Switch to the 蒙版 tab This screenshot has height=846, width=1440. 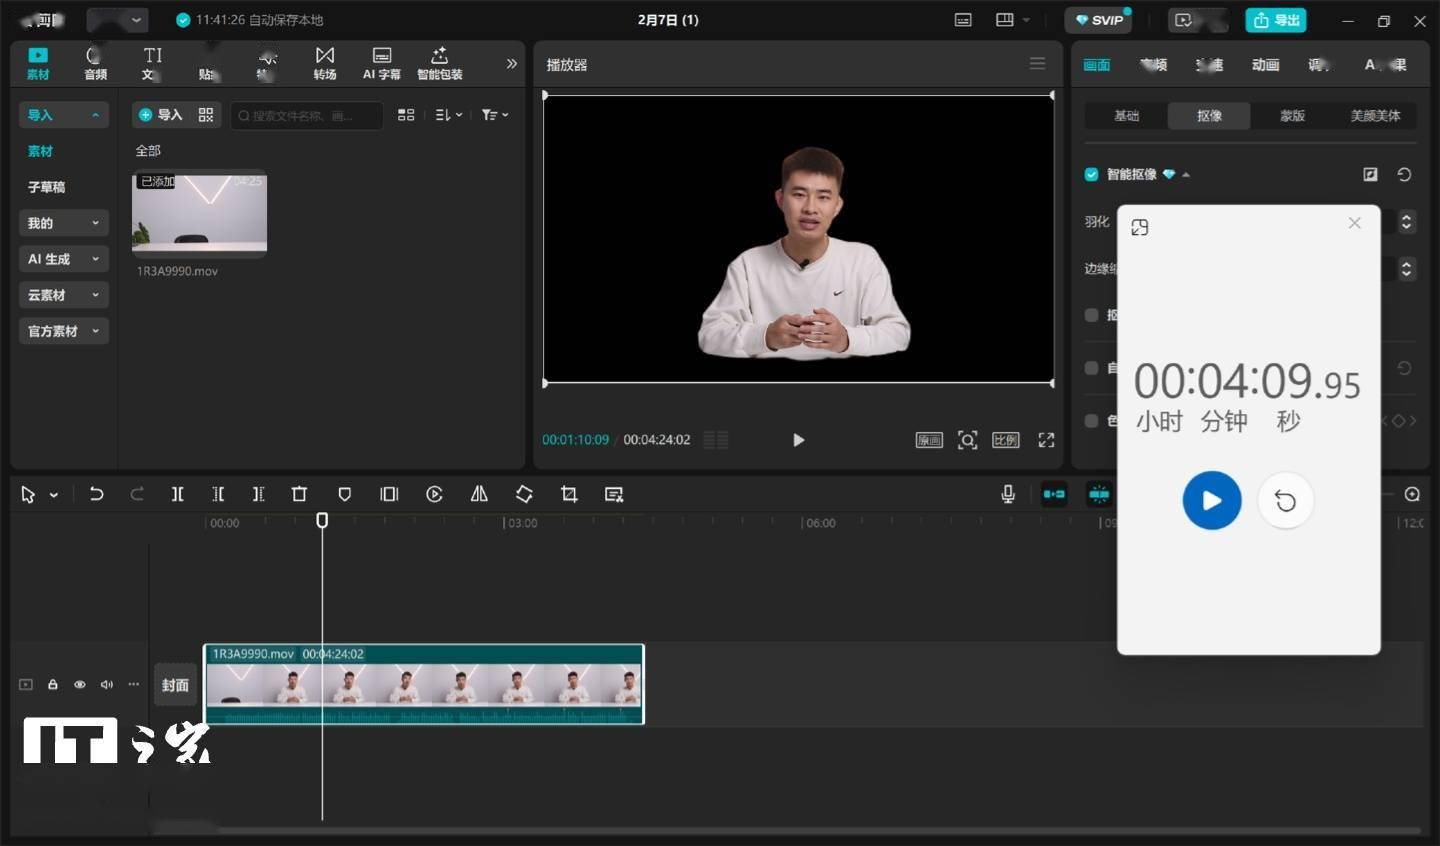[1292, 116]
